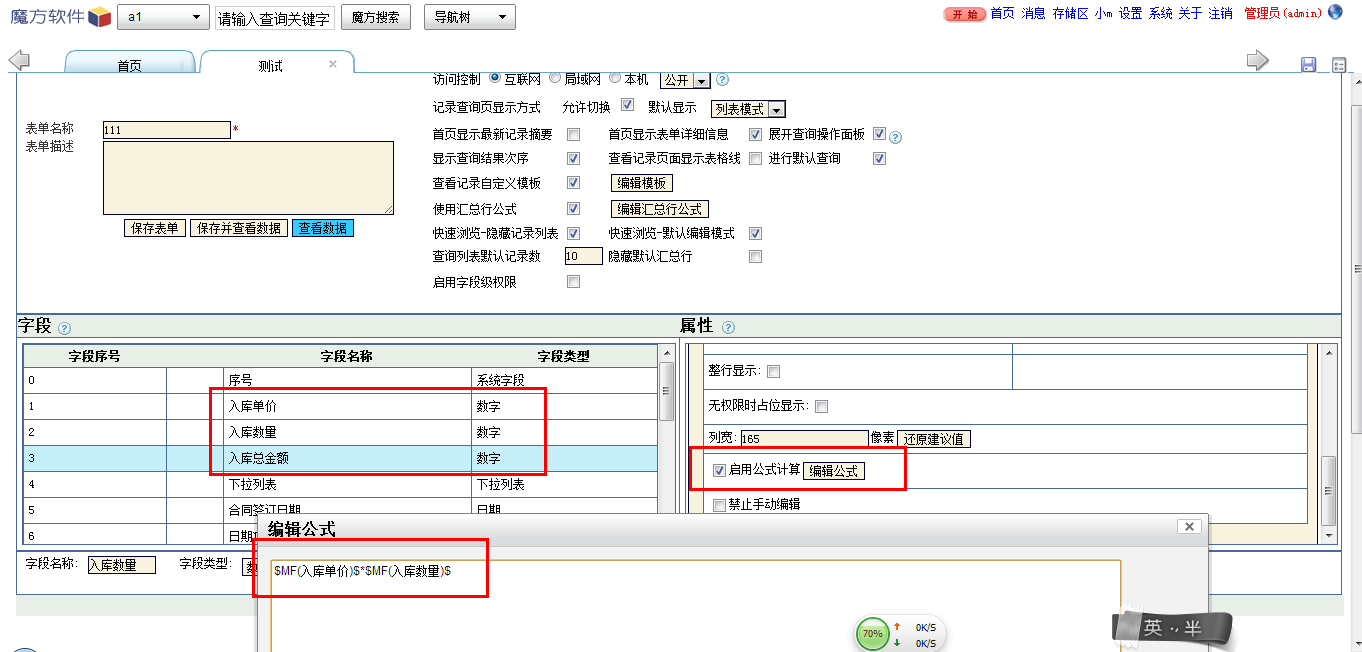Enable 查看记录页面显示表格线 checkbox
This screenshot has height=652, width=1362.
pyautogui.click(x=756, y=158)
